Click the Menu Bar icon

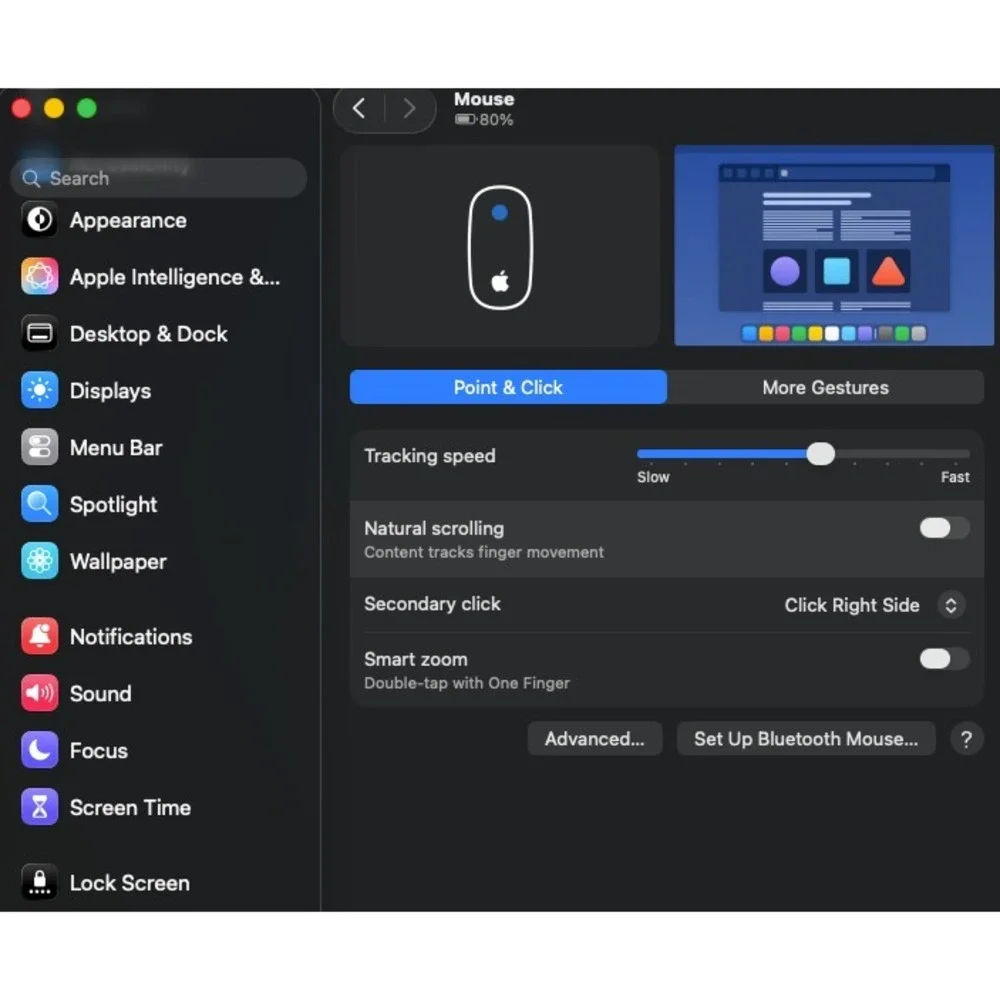pyautogui.click(x=40, y=447)
